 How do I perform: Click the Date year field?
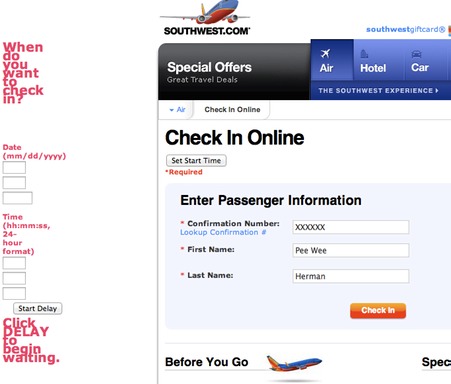tap(18, 198)
